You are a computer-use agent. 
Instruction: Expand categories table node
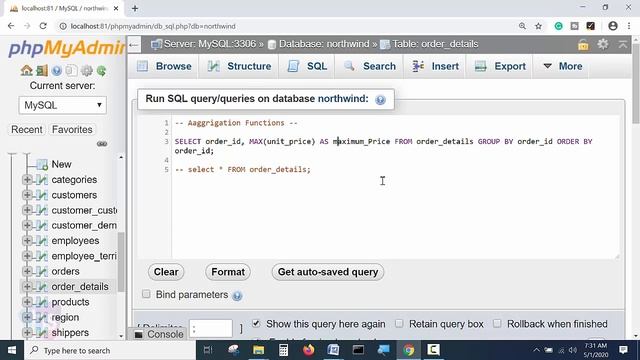click(x=27, y=180)
